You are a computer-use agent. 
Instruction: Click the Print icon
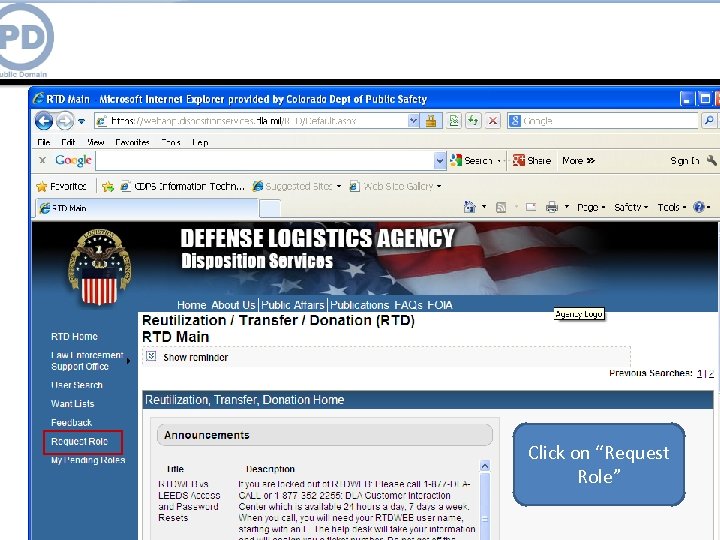coord(552,207)
